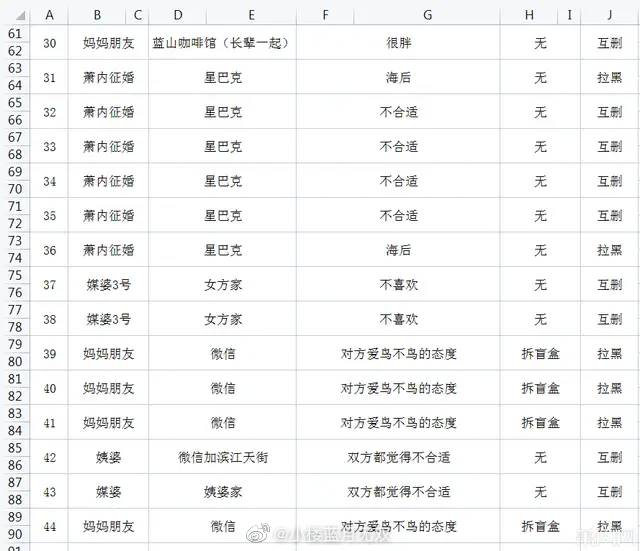Viewport: 640px width, 551px height.
Task: Select the column G header
Action: [x=427, y=15]
